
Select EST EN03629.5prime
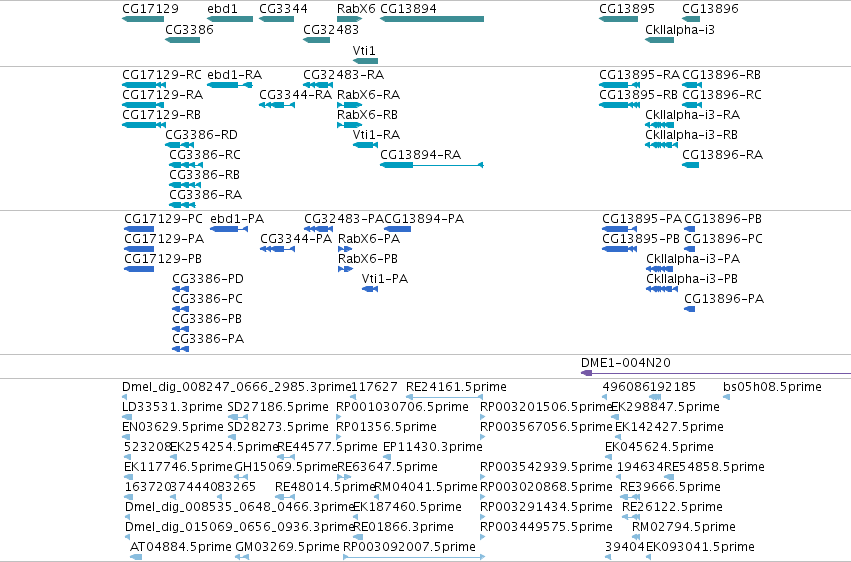tap(127, 437)
